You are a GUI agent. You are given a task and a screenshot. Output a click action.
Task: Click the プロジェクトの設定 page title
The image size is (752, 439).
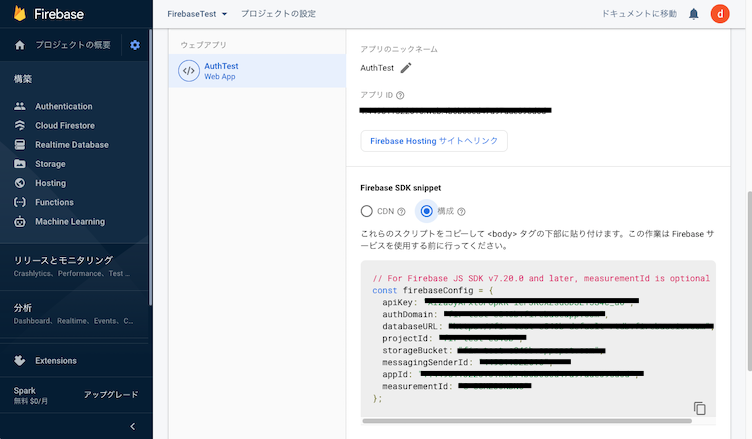278,14
